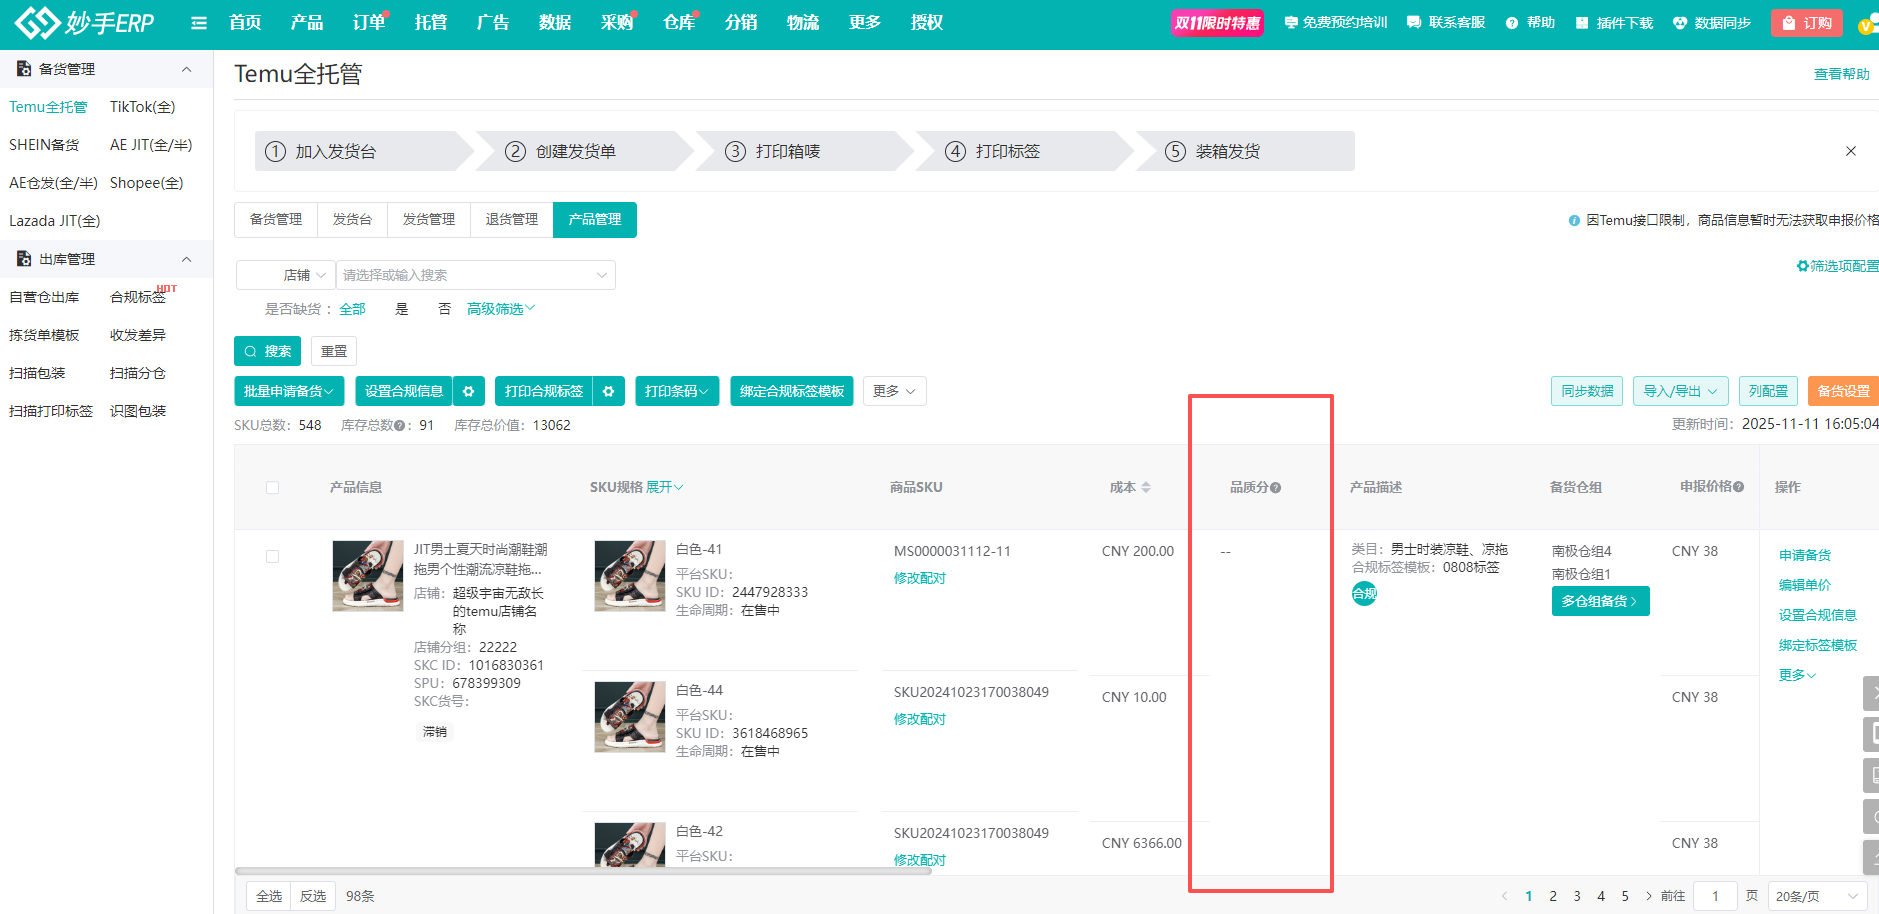
Task: Open the 导入/导出 dropdown
Action: 1681,391
